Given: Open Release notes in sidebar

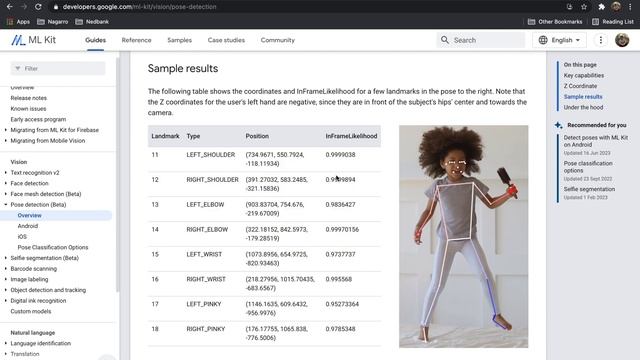Looking at the screenshot, I should pos(29,98).
